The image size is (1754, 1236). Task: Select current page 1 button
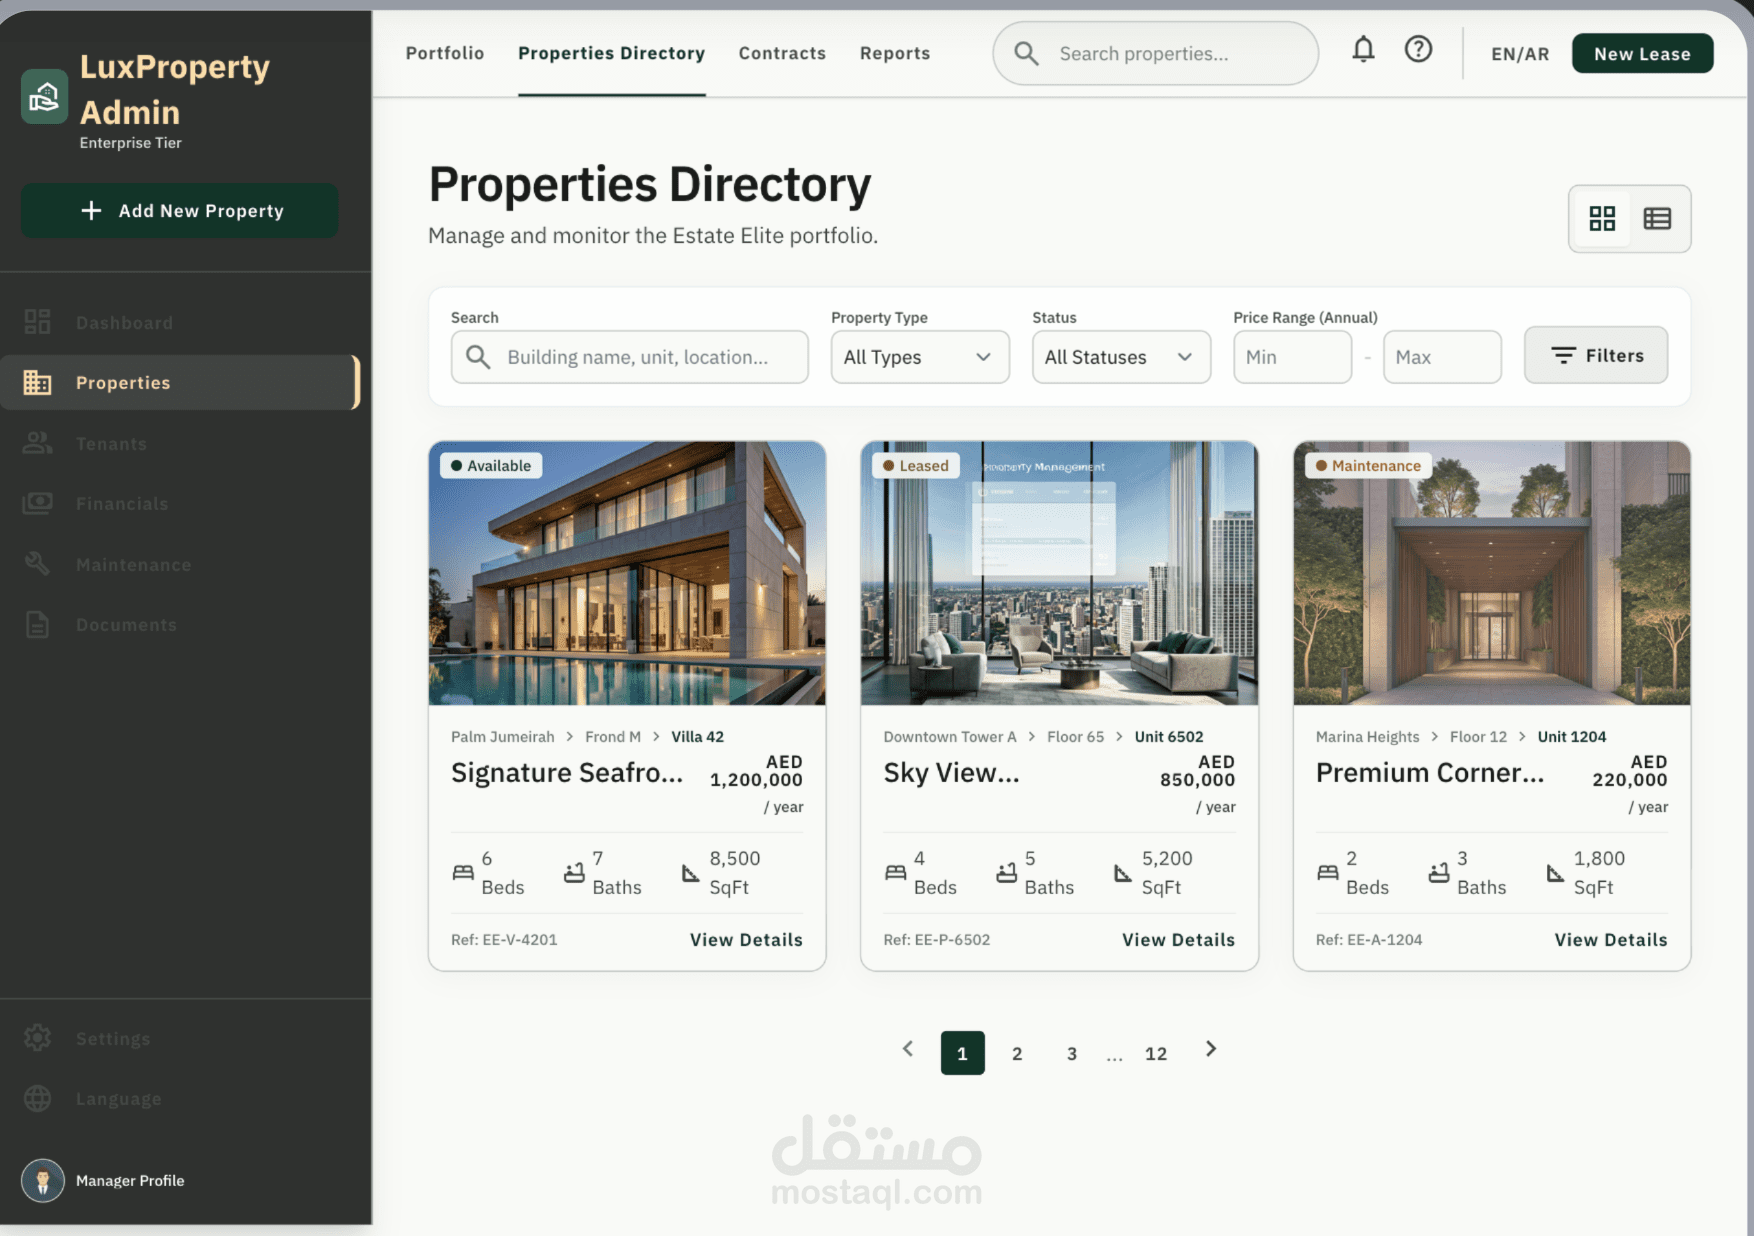(x=962, y=1053)
